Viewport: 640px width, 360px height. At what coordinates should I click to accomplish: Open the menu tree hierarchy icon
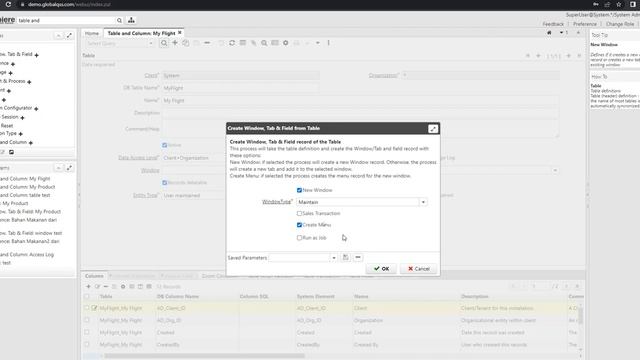click(x=131, y=20)
